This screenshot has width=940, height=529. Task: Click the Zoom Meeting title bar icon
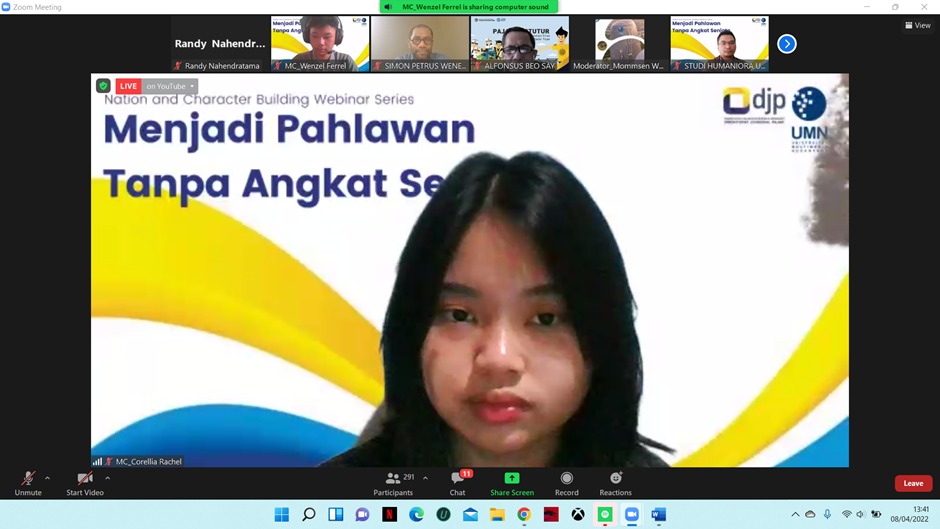point(7,7)
